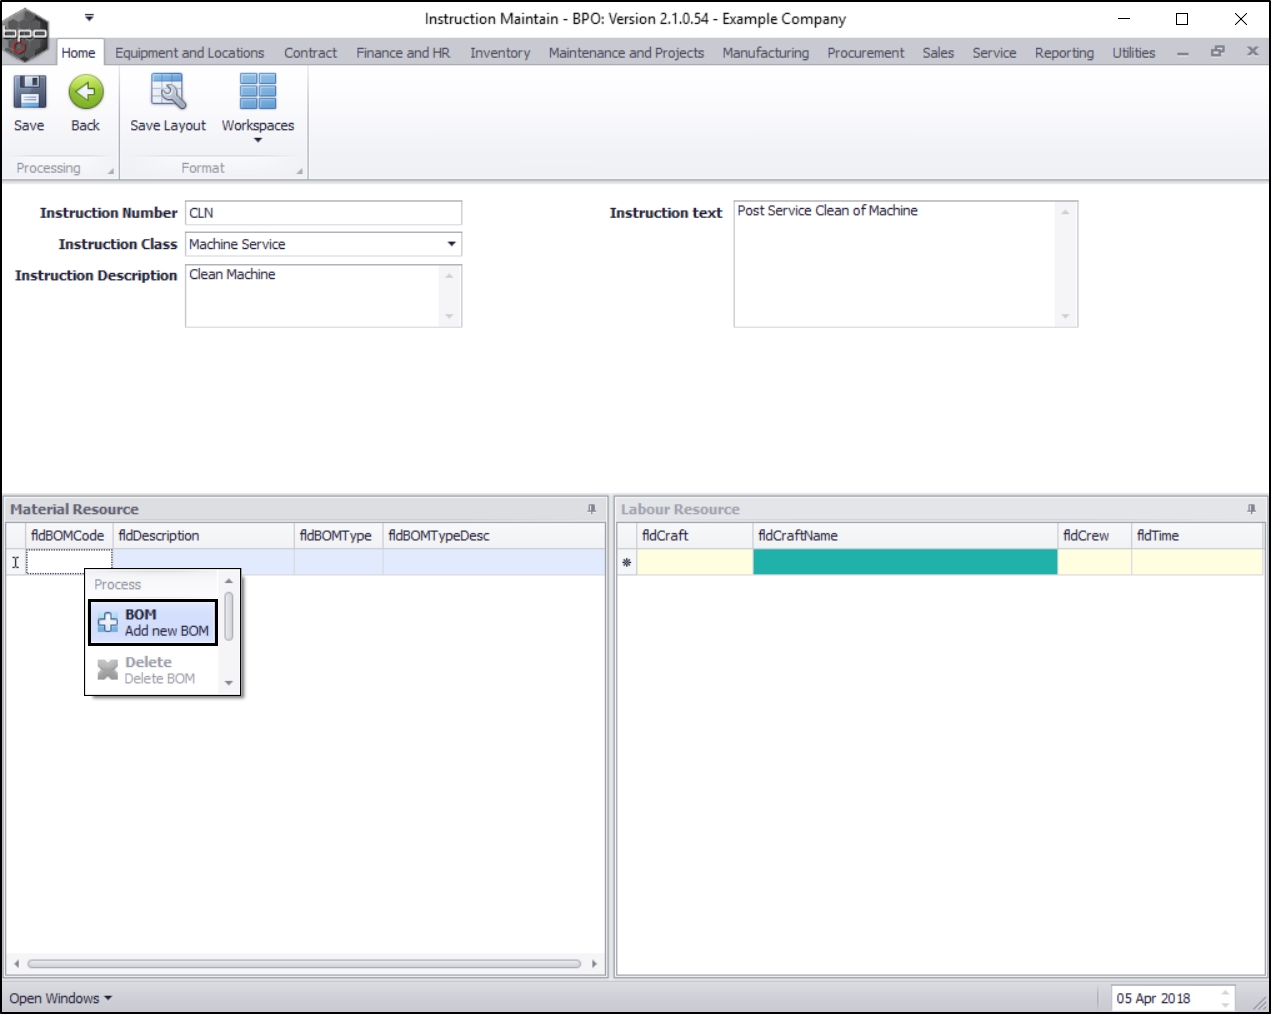The image size is (1271, 1014).
Task: Open the Home ribbon tab
Action: pos(78,53)
